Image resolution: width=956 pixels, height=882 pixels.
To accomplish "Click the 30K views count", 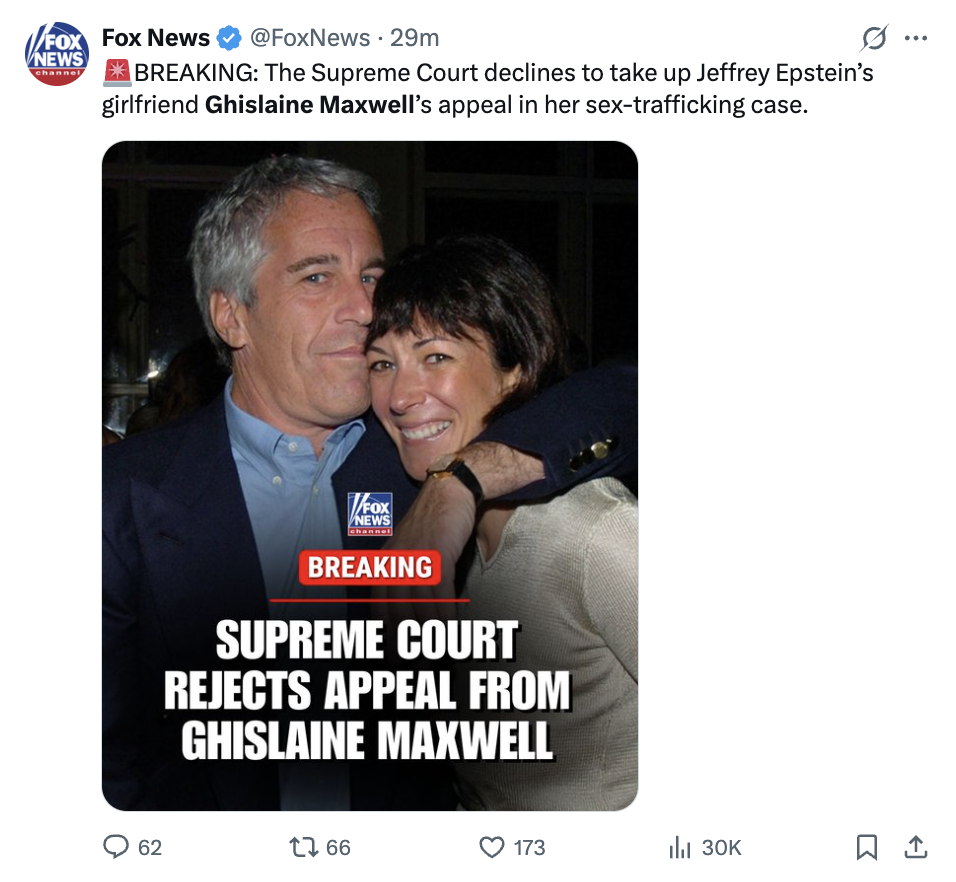I will (721, 847).
